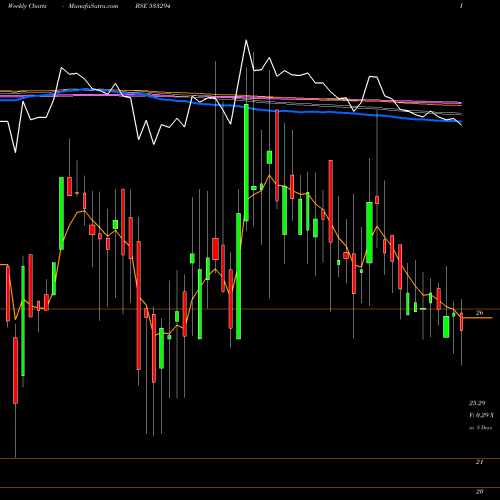Click the tallest green candlestick at the chart peak
Screen dimensions: 500x500
tap(246, 162)
